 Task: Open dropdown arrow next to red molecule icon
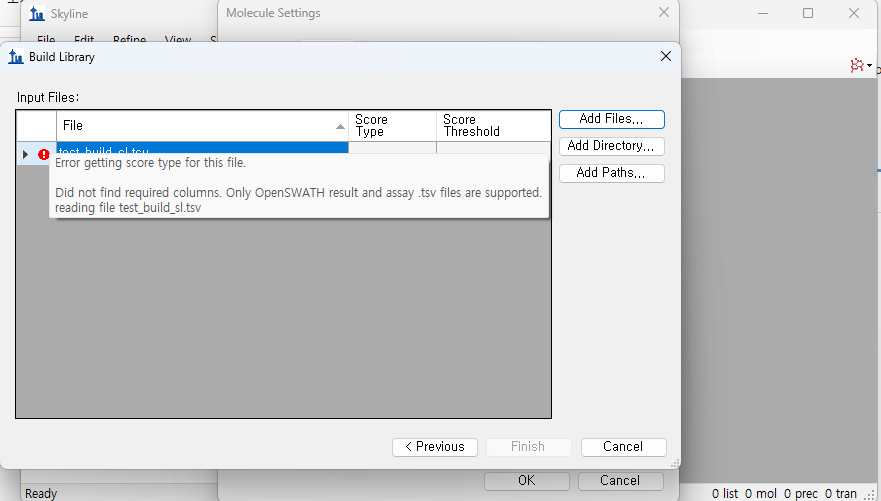click(870, 66)
